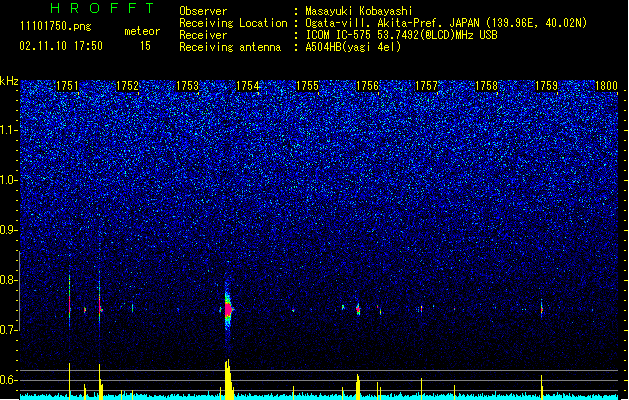Image resolution: width=629 pixels, height=400 pixels.
Task: Click the 1.0 frequency axis label
Action: pyautogui.click(x=9, y=180)
